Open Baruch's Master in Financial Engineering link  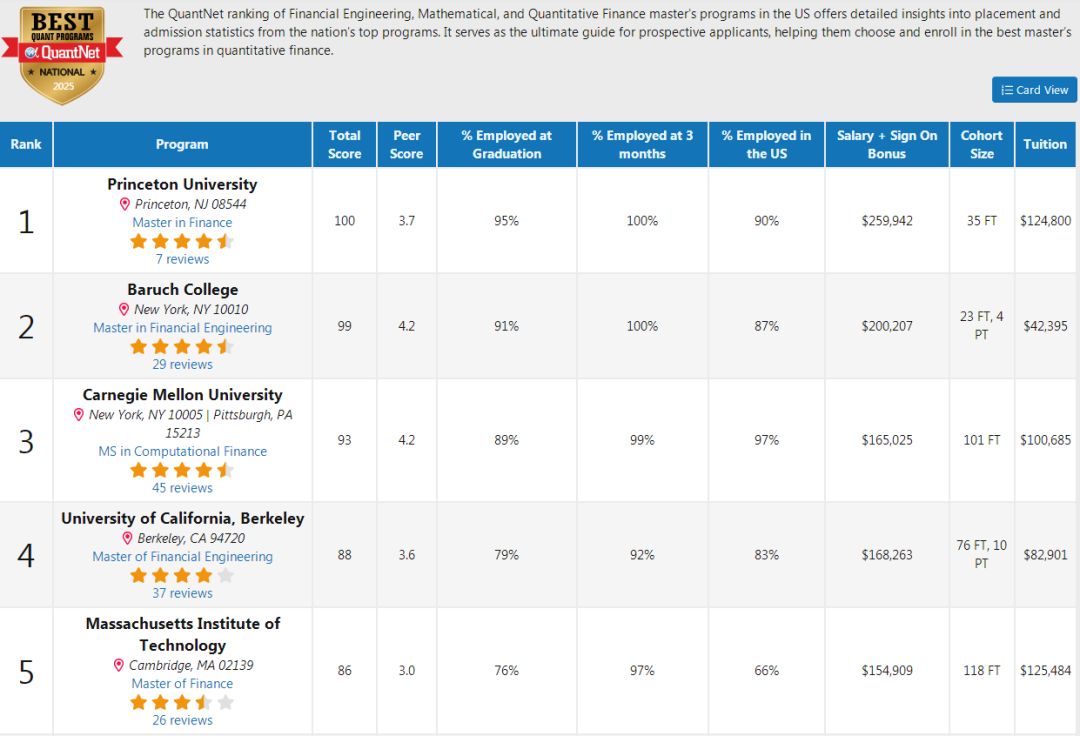pos(182,328)
